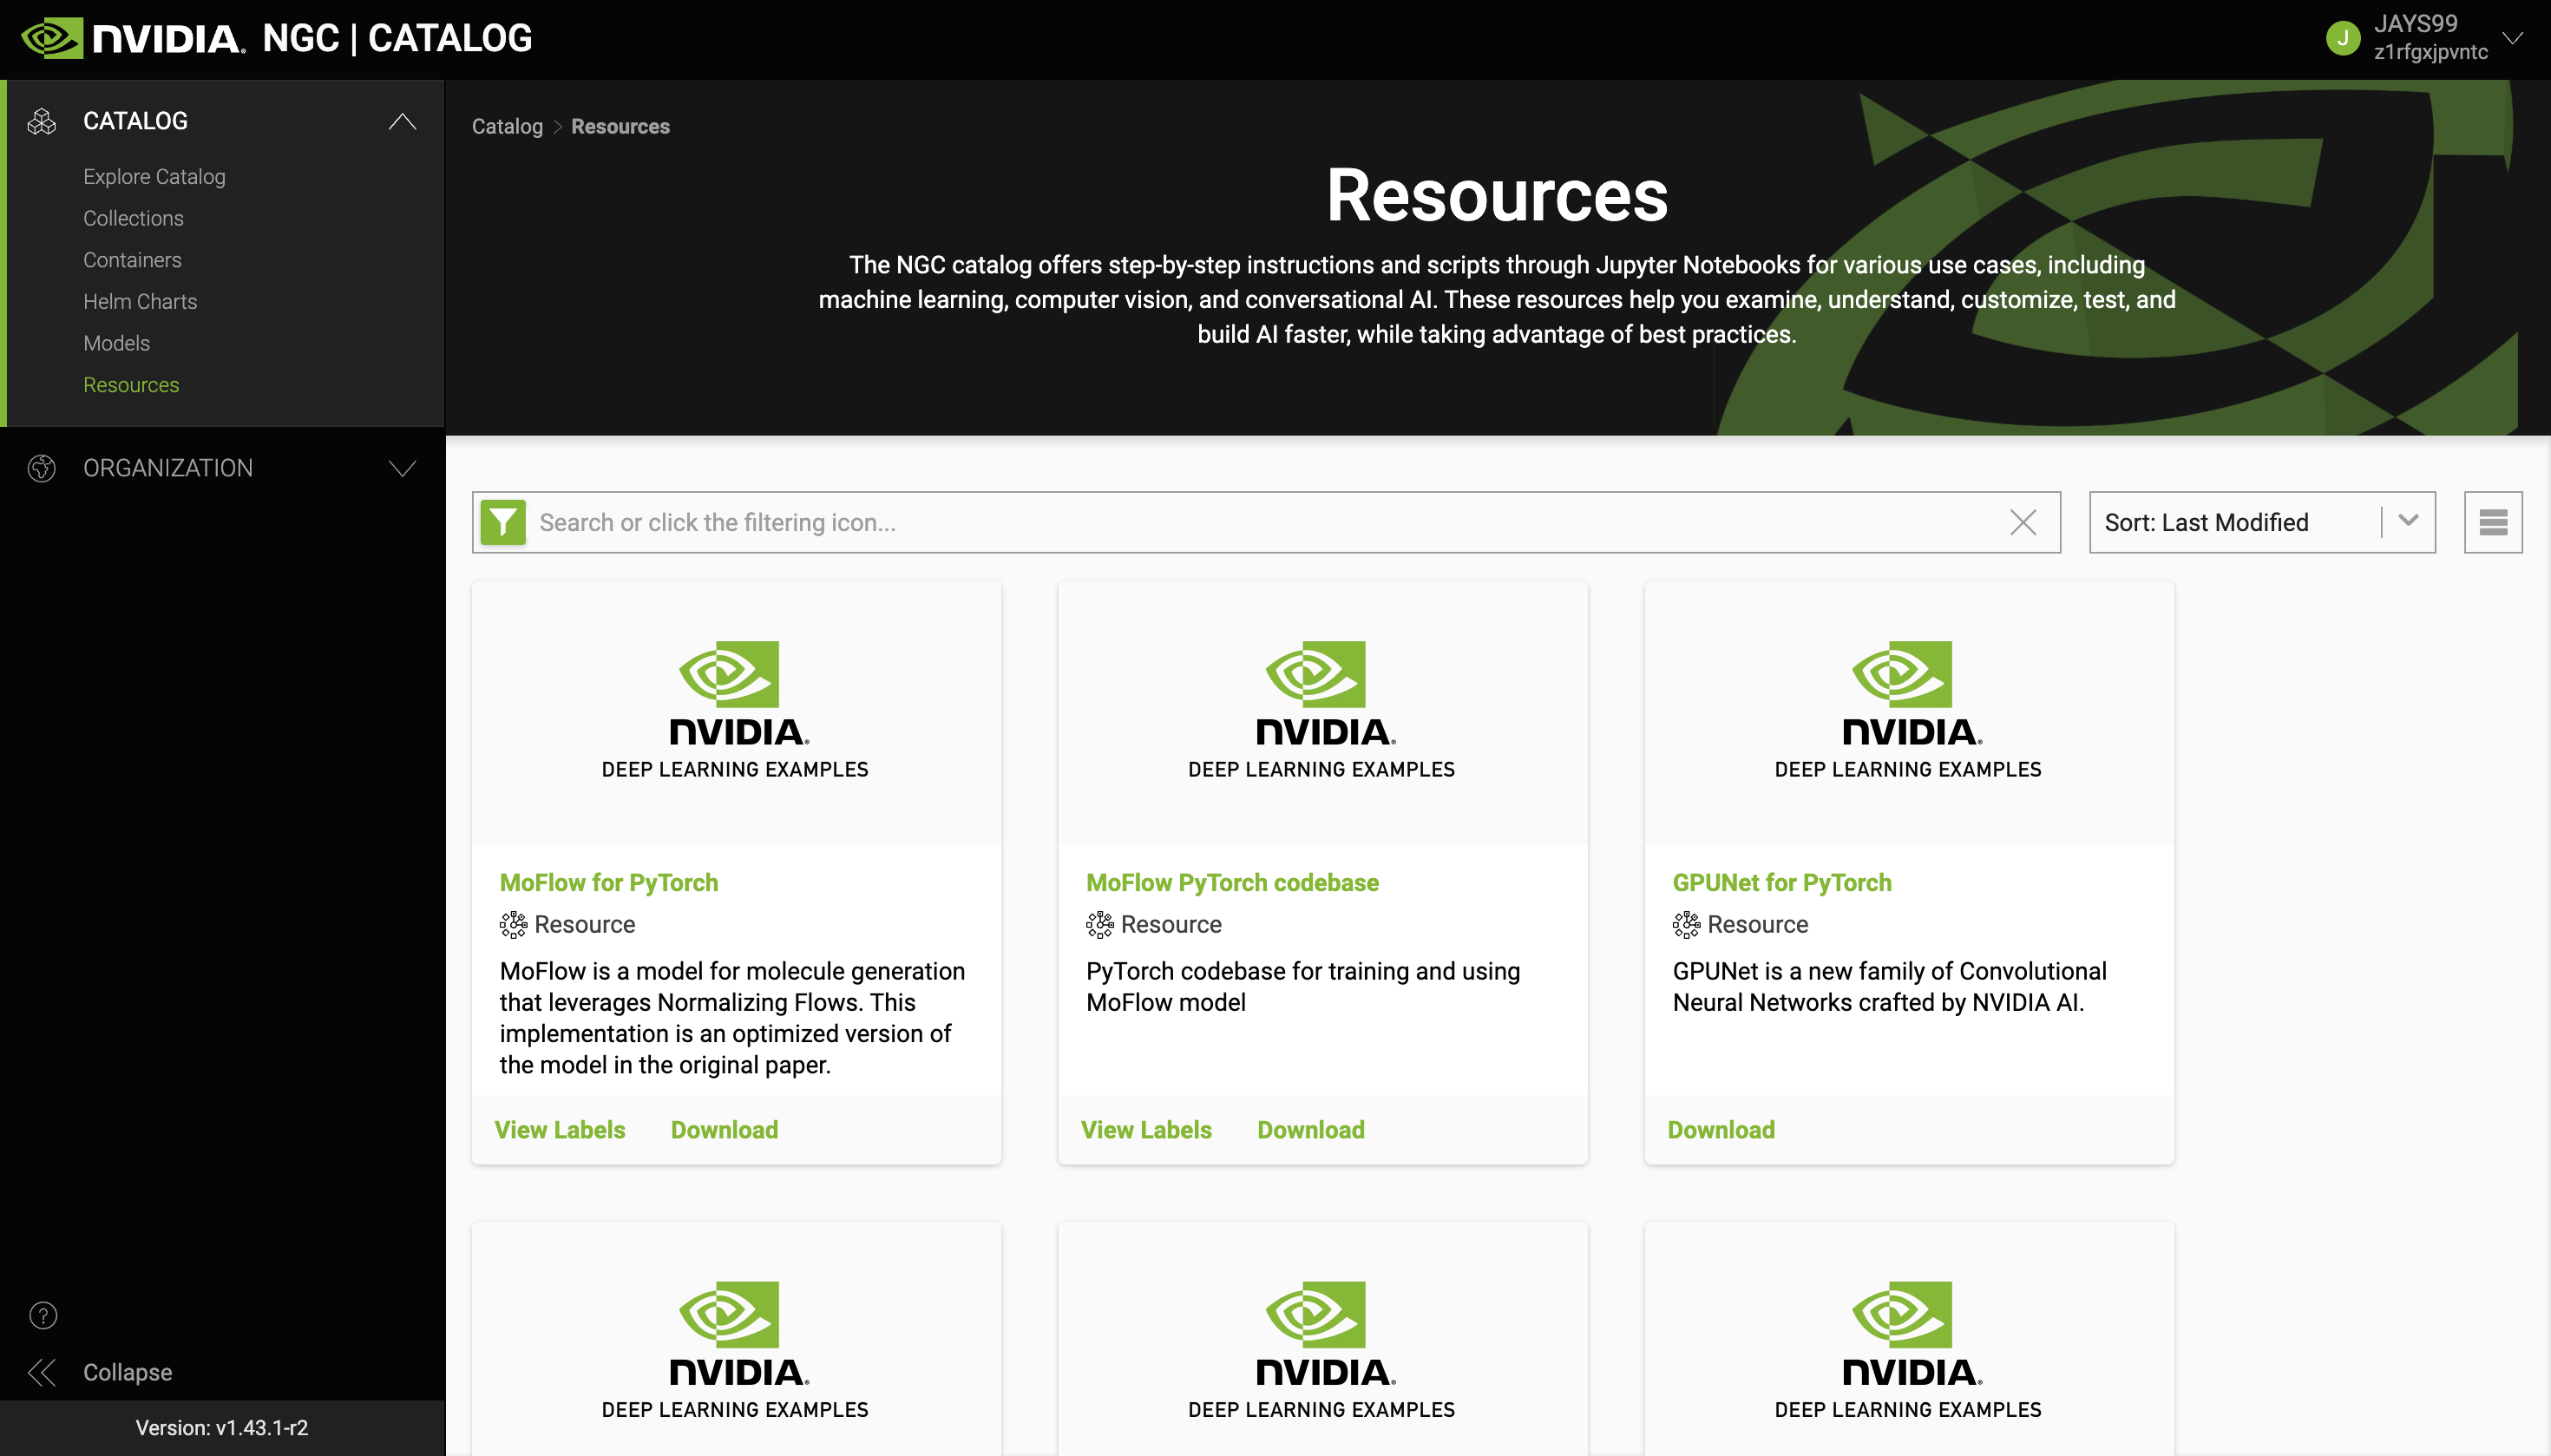Click the list view toggle icon
Screen dimensions: 2551x1456
point(2493,522)
